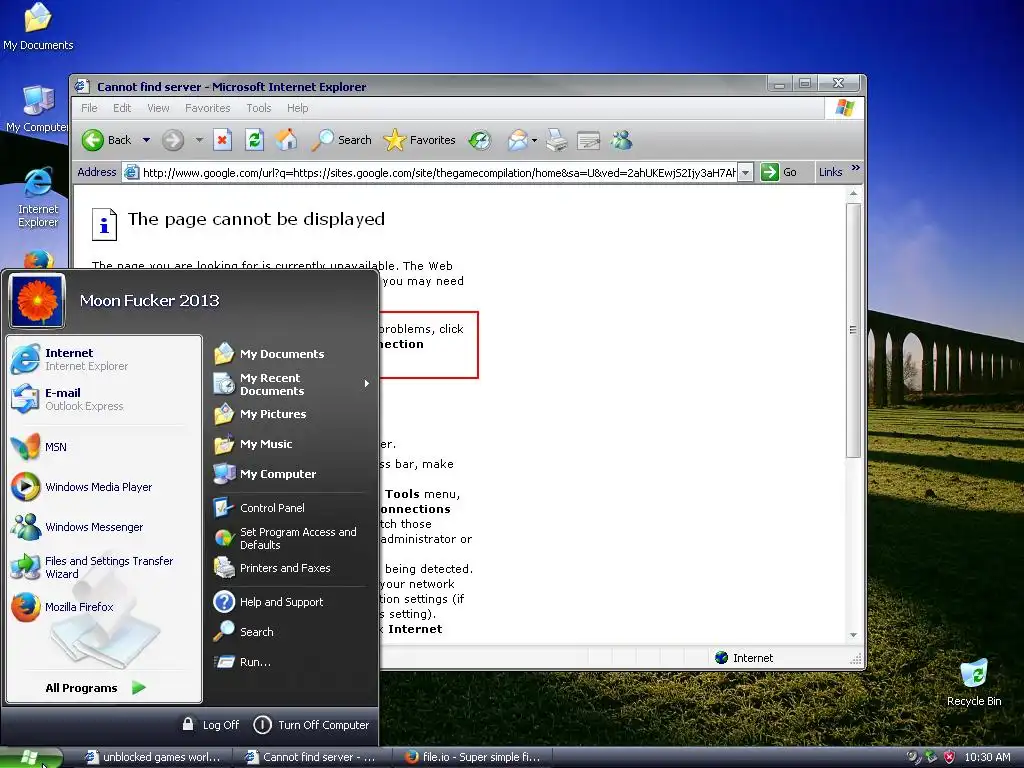Open the Tools menu

(259, 108)
